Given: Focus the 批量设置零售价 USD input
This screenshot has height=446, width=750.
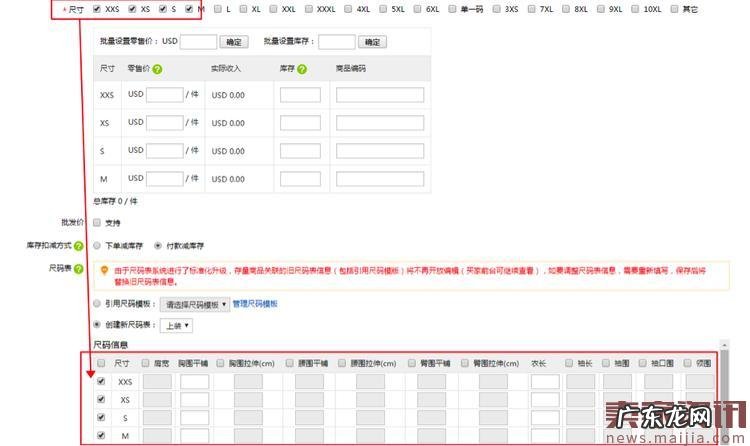Looking at the screenshot, I should [x=199, y=42].
